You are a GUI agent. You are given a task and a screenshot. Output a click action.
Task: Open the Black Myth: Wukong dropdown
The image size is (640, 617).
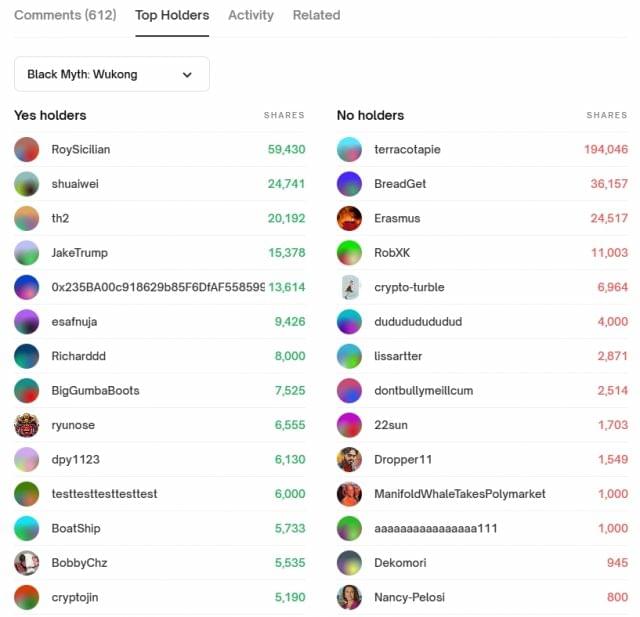pos(111,74)
